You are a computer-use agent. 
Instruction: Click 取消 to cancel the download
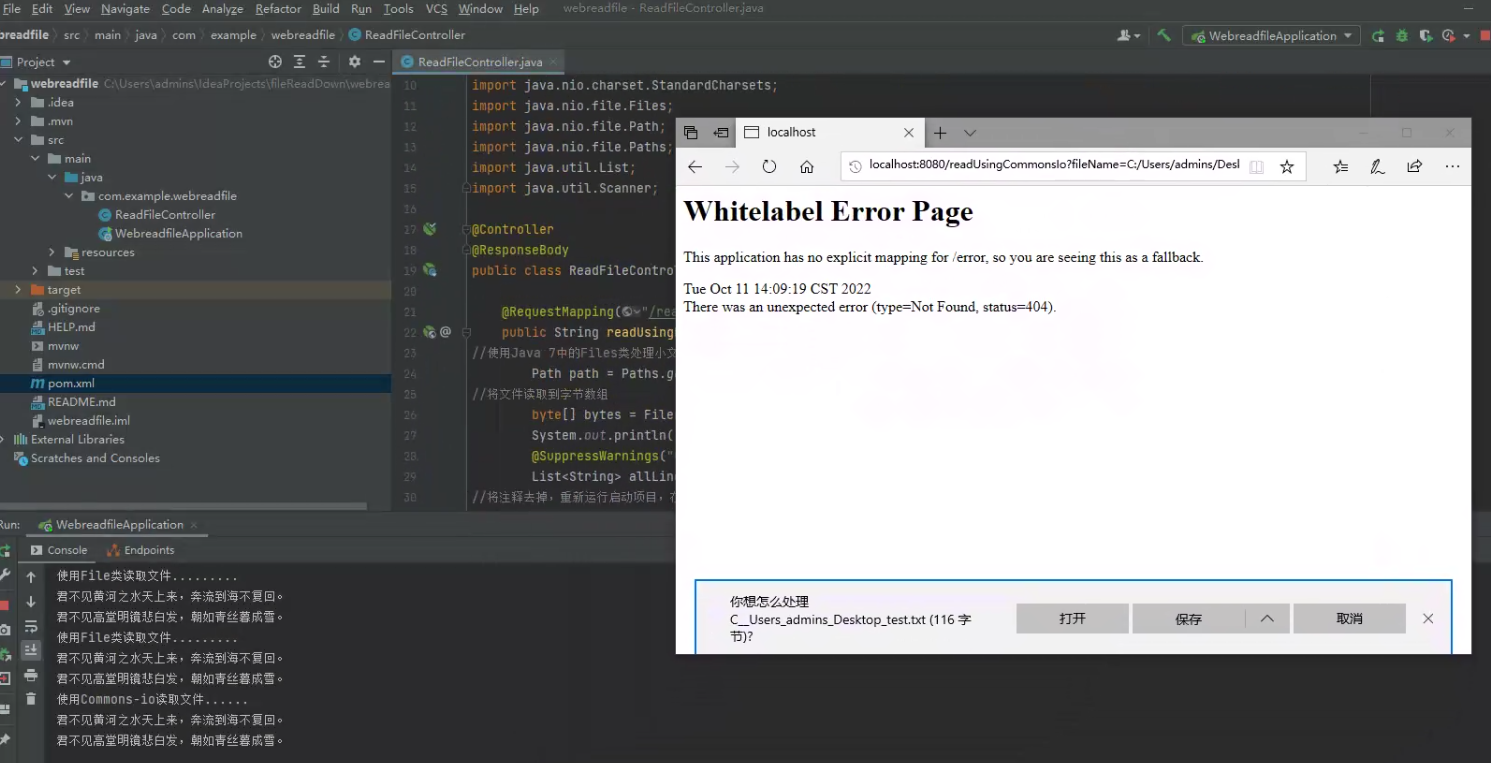[x=1349, y=619]
